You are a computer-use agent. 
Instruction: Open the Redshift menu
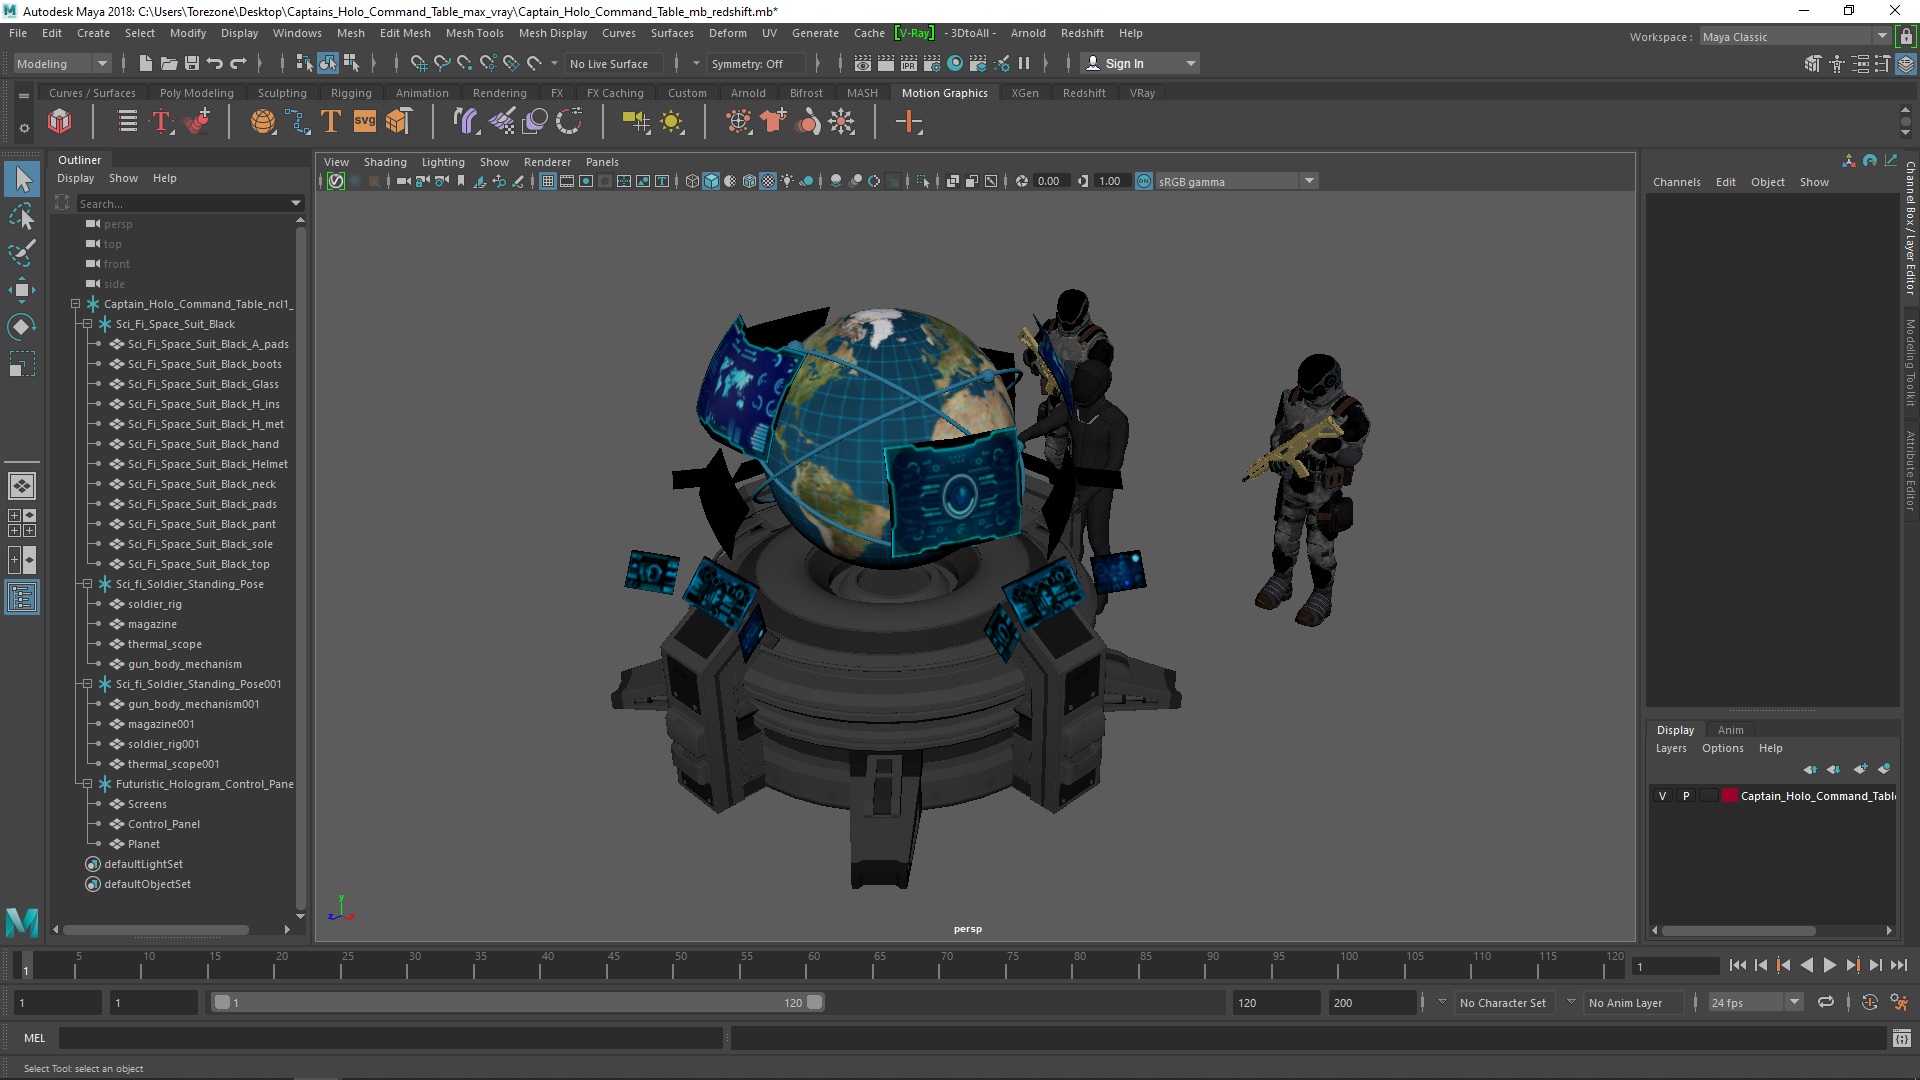tap(1082, 33)
